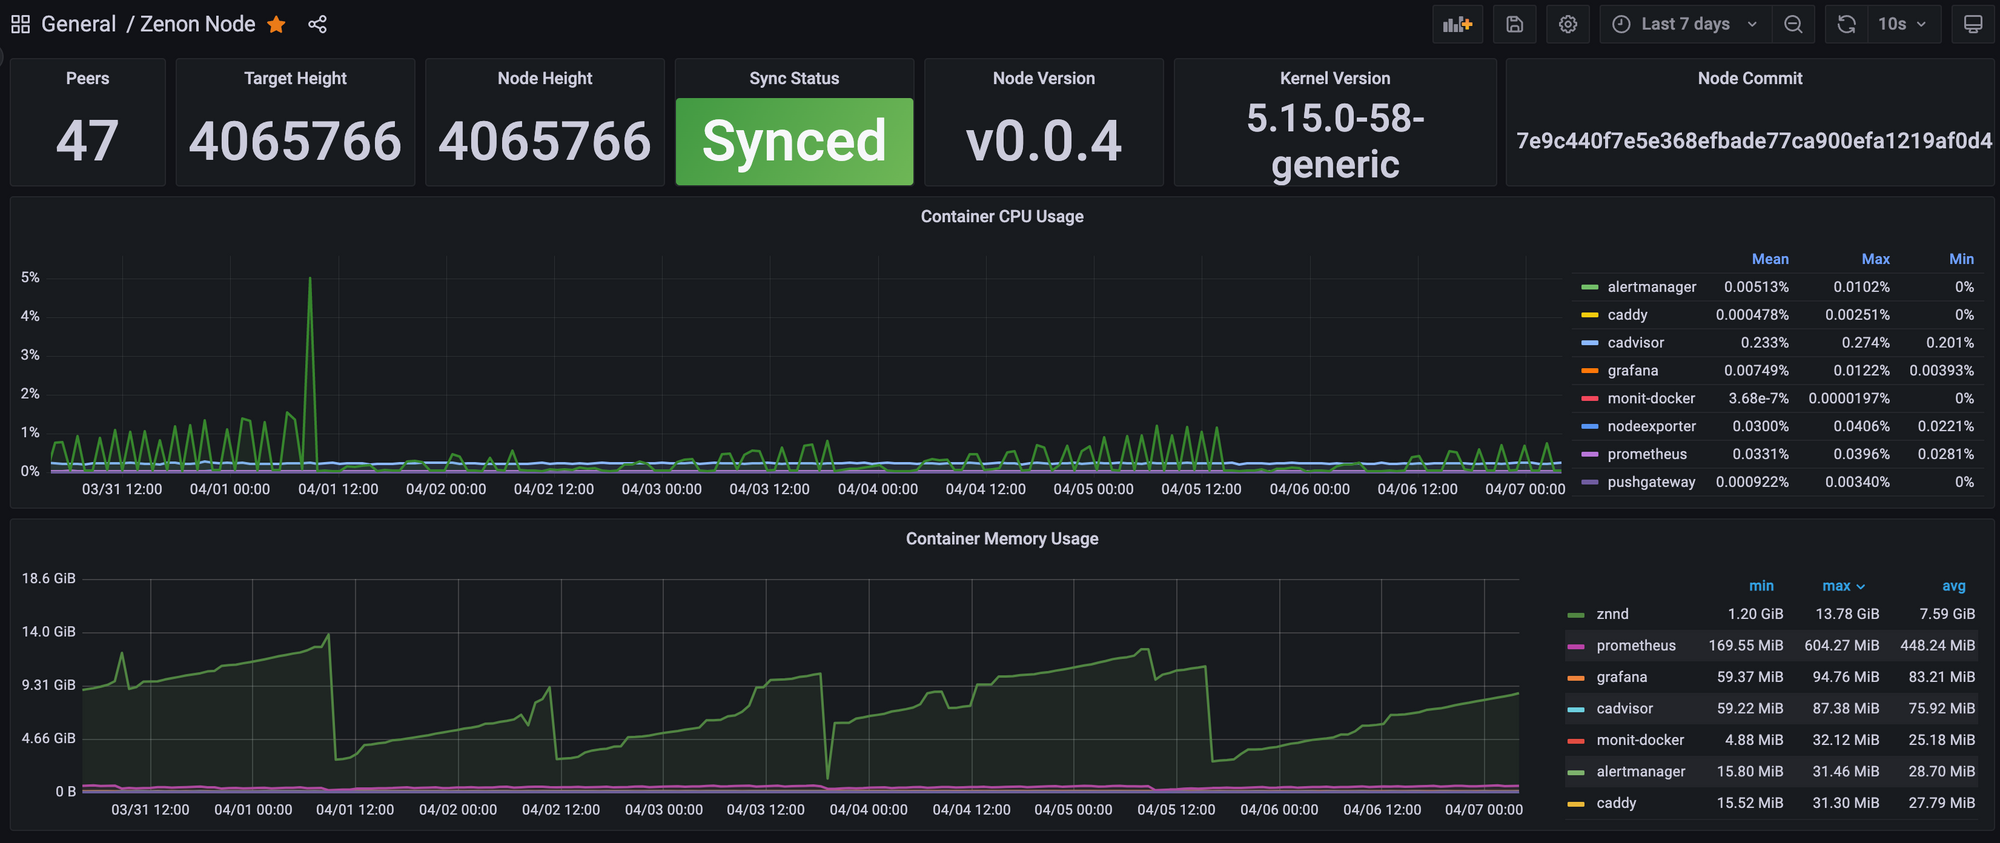Change color of znnd memory swatch

[x=1576, y=615]
